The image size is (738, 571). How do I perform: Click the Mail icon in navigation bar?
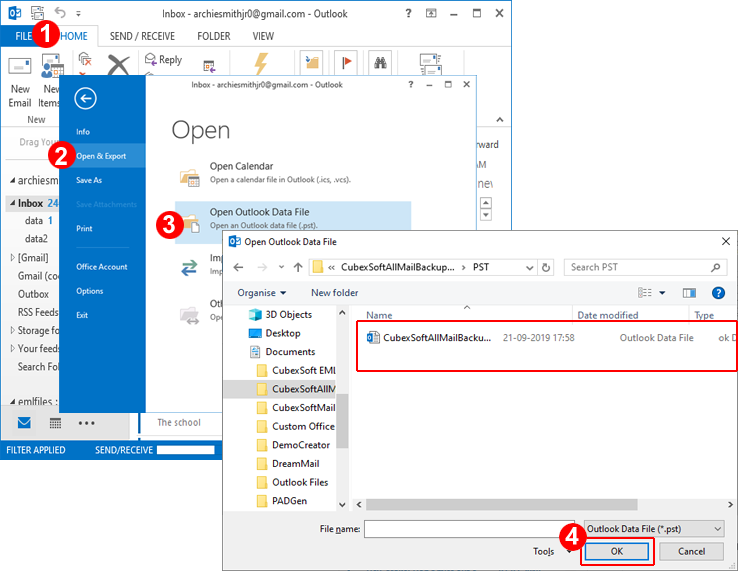[24, 422]
